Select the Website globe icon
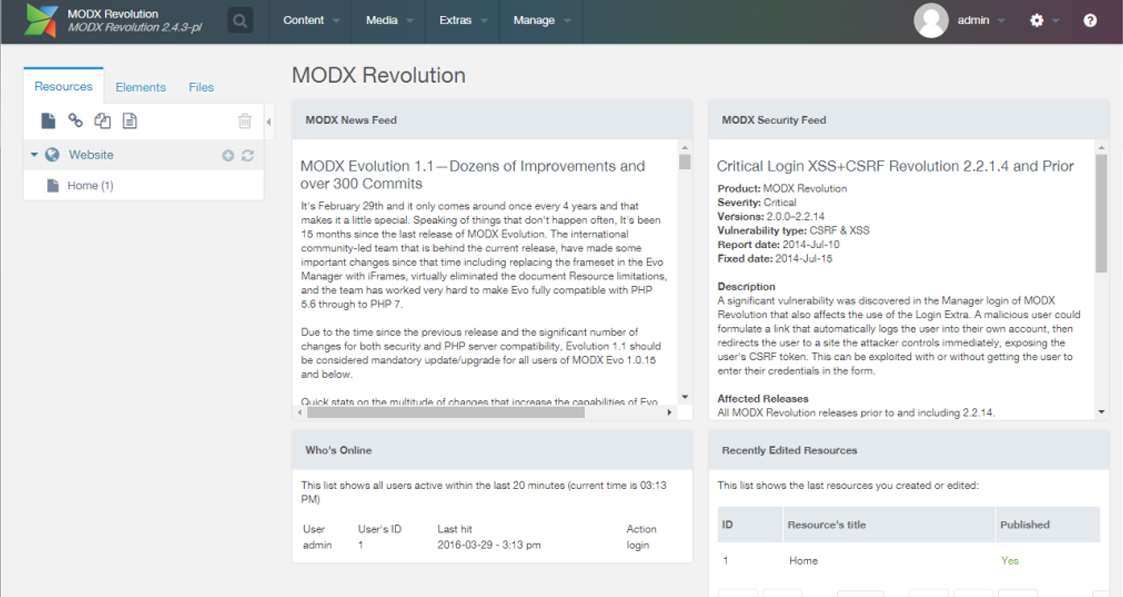Viewport: 1123px width, 597px height. [52, 155]
